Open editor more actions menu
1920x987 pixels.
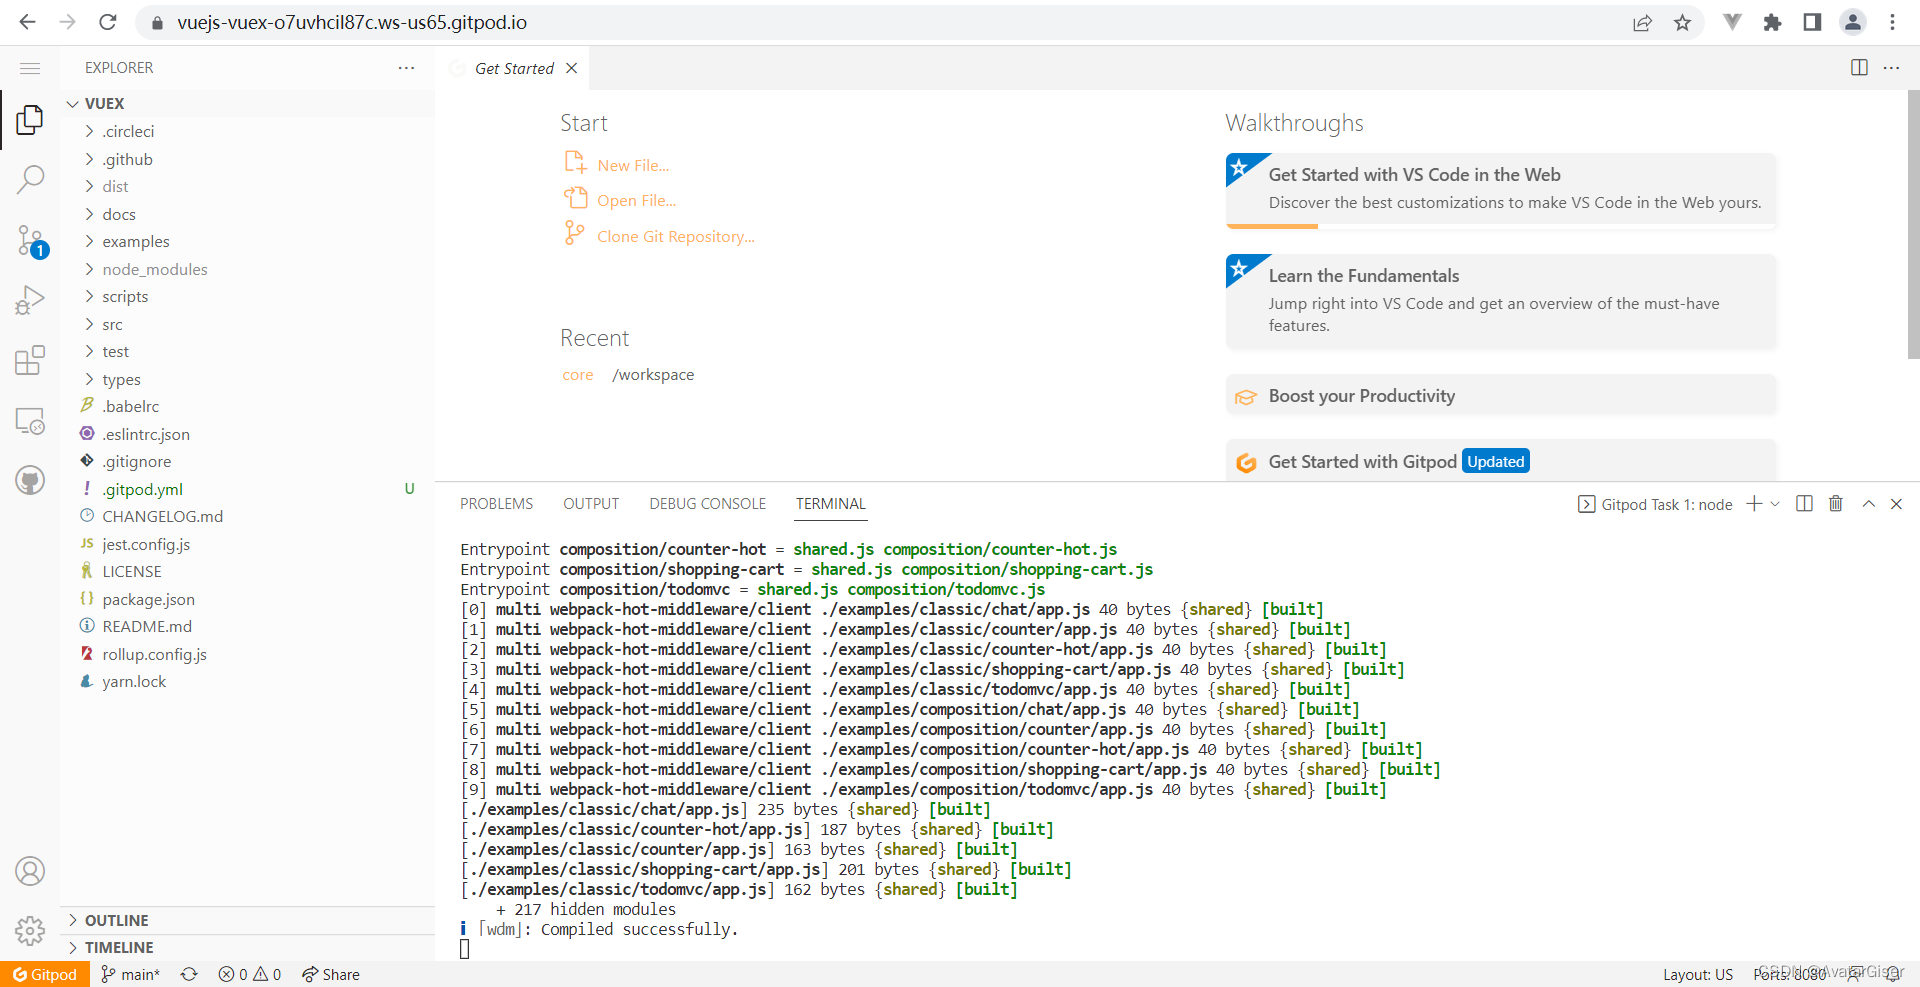click(x=1891, y=68)
